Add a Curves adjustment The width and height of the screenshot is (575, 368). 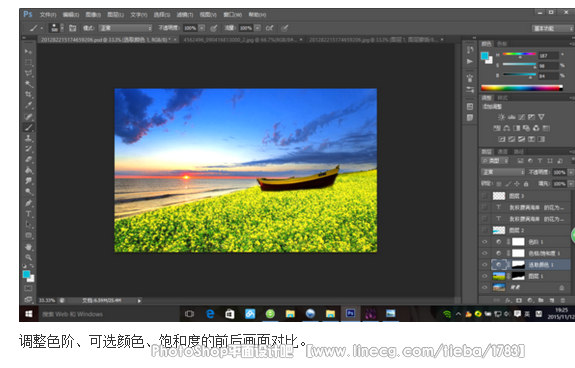[521, 117]
